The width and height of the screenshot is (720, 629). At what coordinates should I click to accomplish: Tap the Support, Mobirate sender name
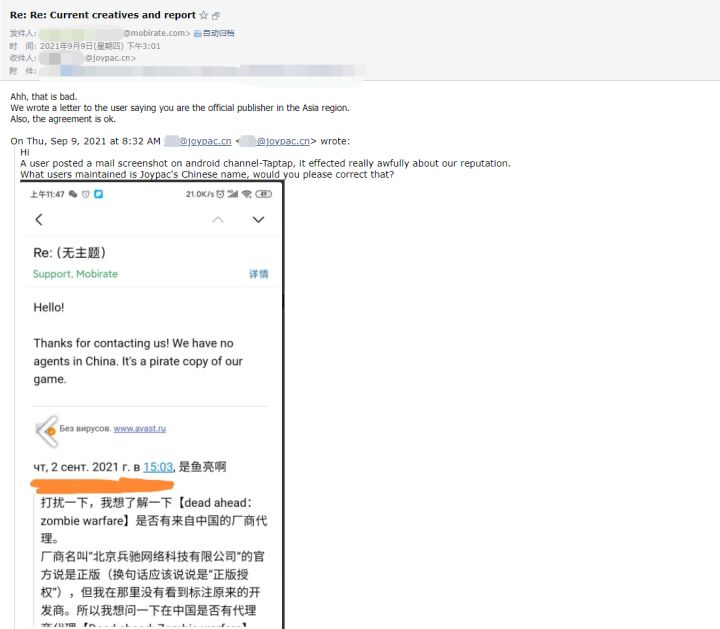(x=75, y=274)
